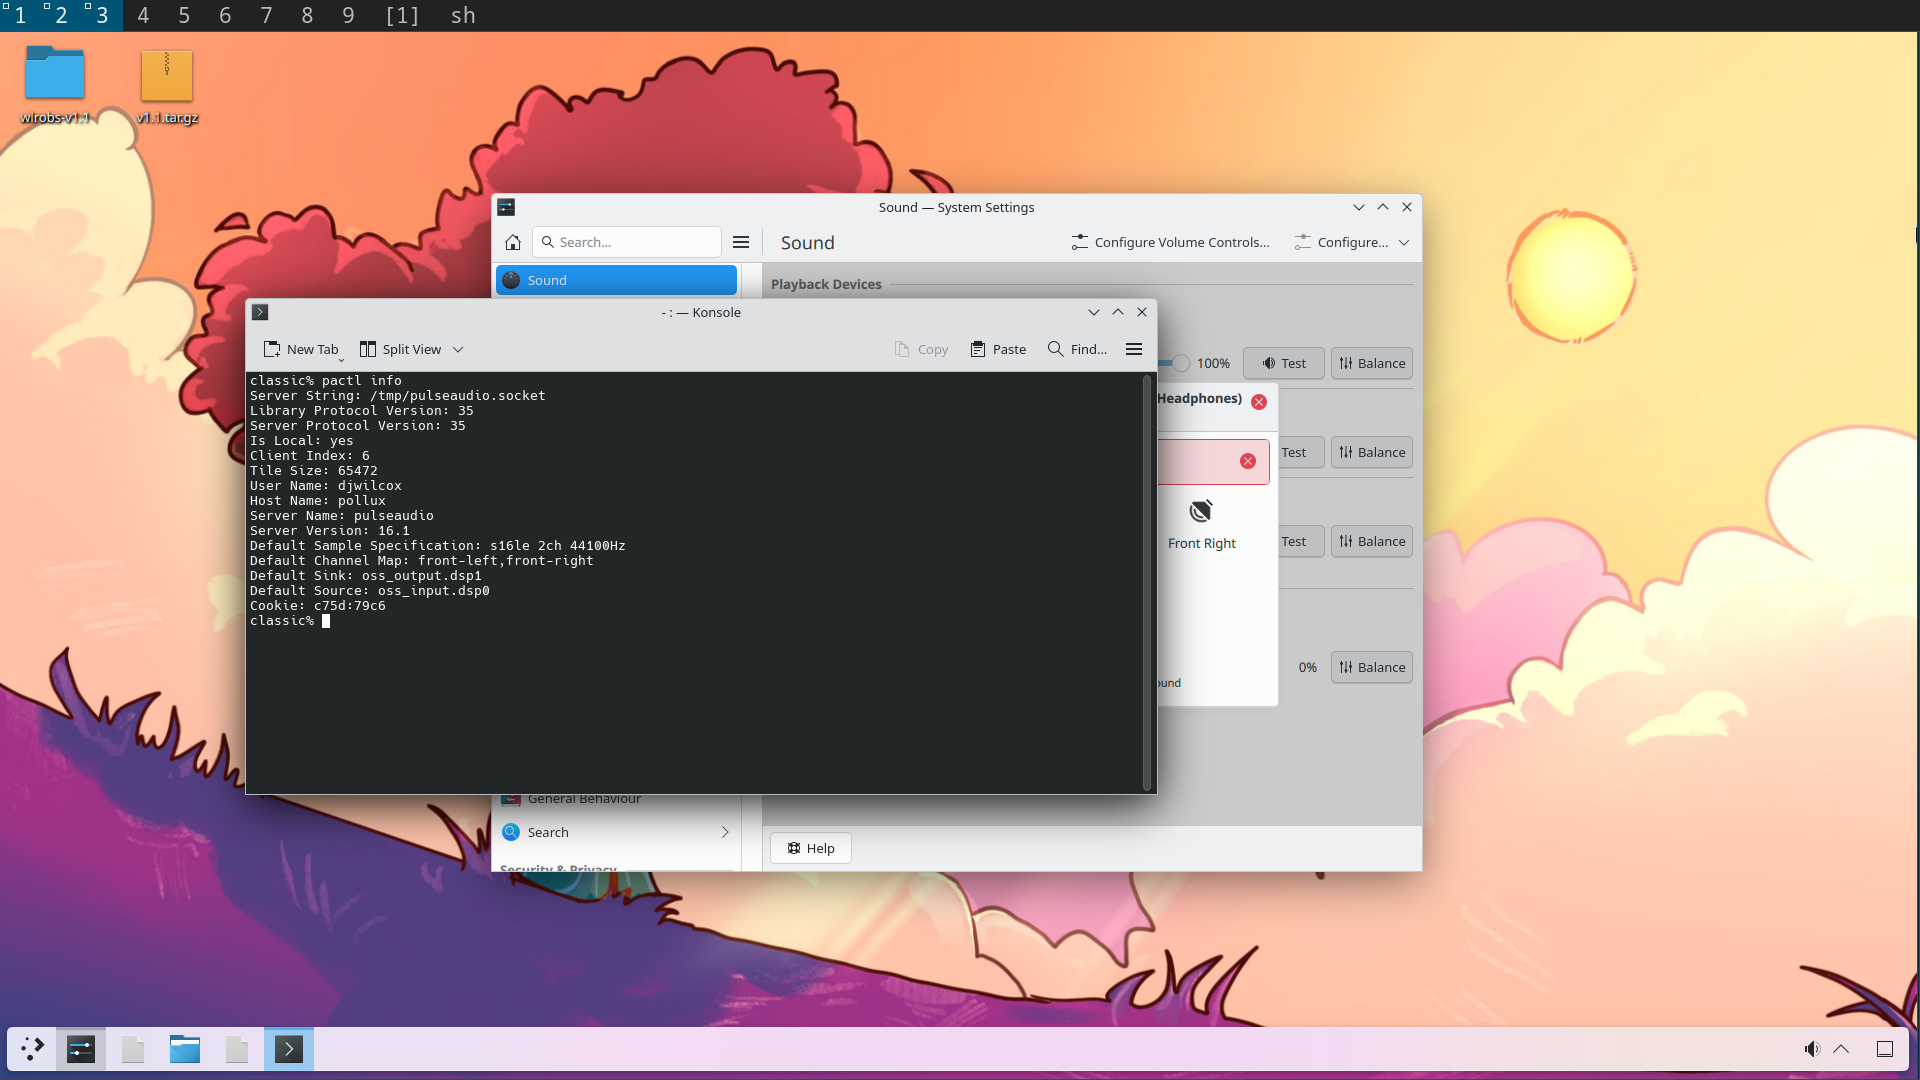Screen dimensions: 1920x1080
Task: Click the Help button
Action: (810, 848)
